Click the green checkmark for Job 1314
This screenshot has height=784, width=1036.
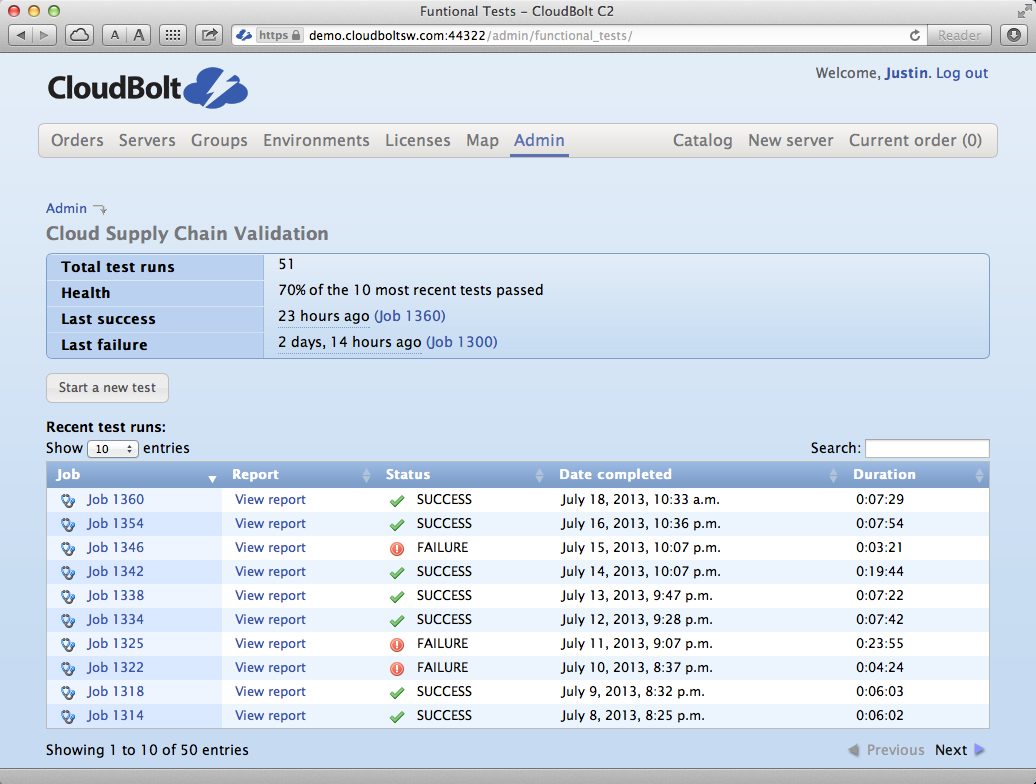click(397, 717)
